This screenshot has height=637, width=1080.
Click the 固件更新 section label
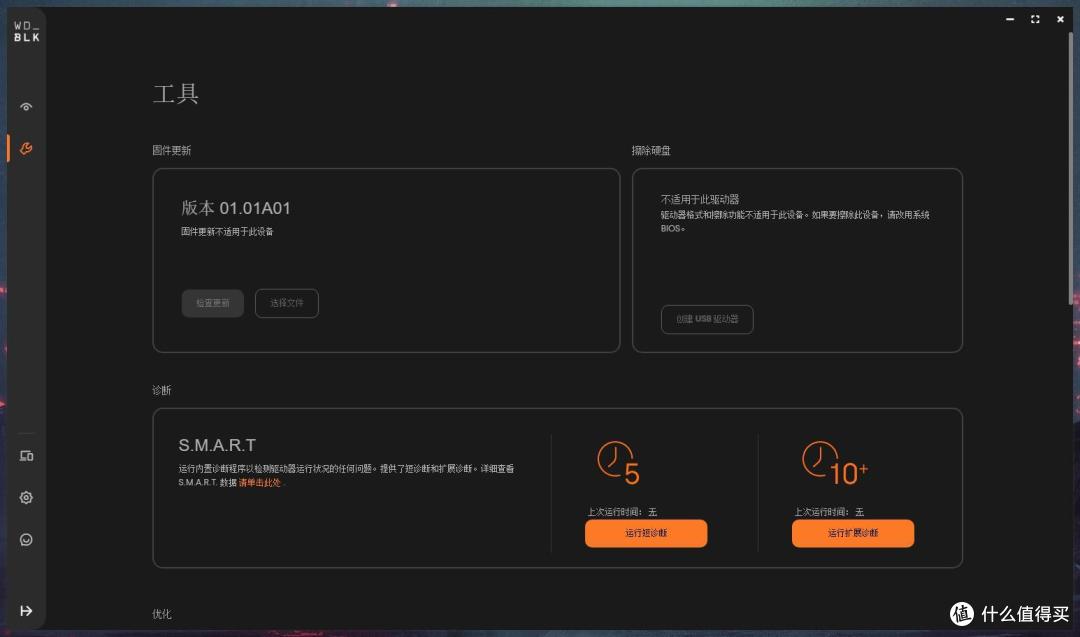[172, 150]
